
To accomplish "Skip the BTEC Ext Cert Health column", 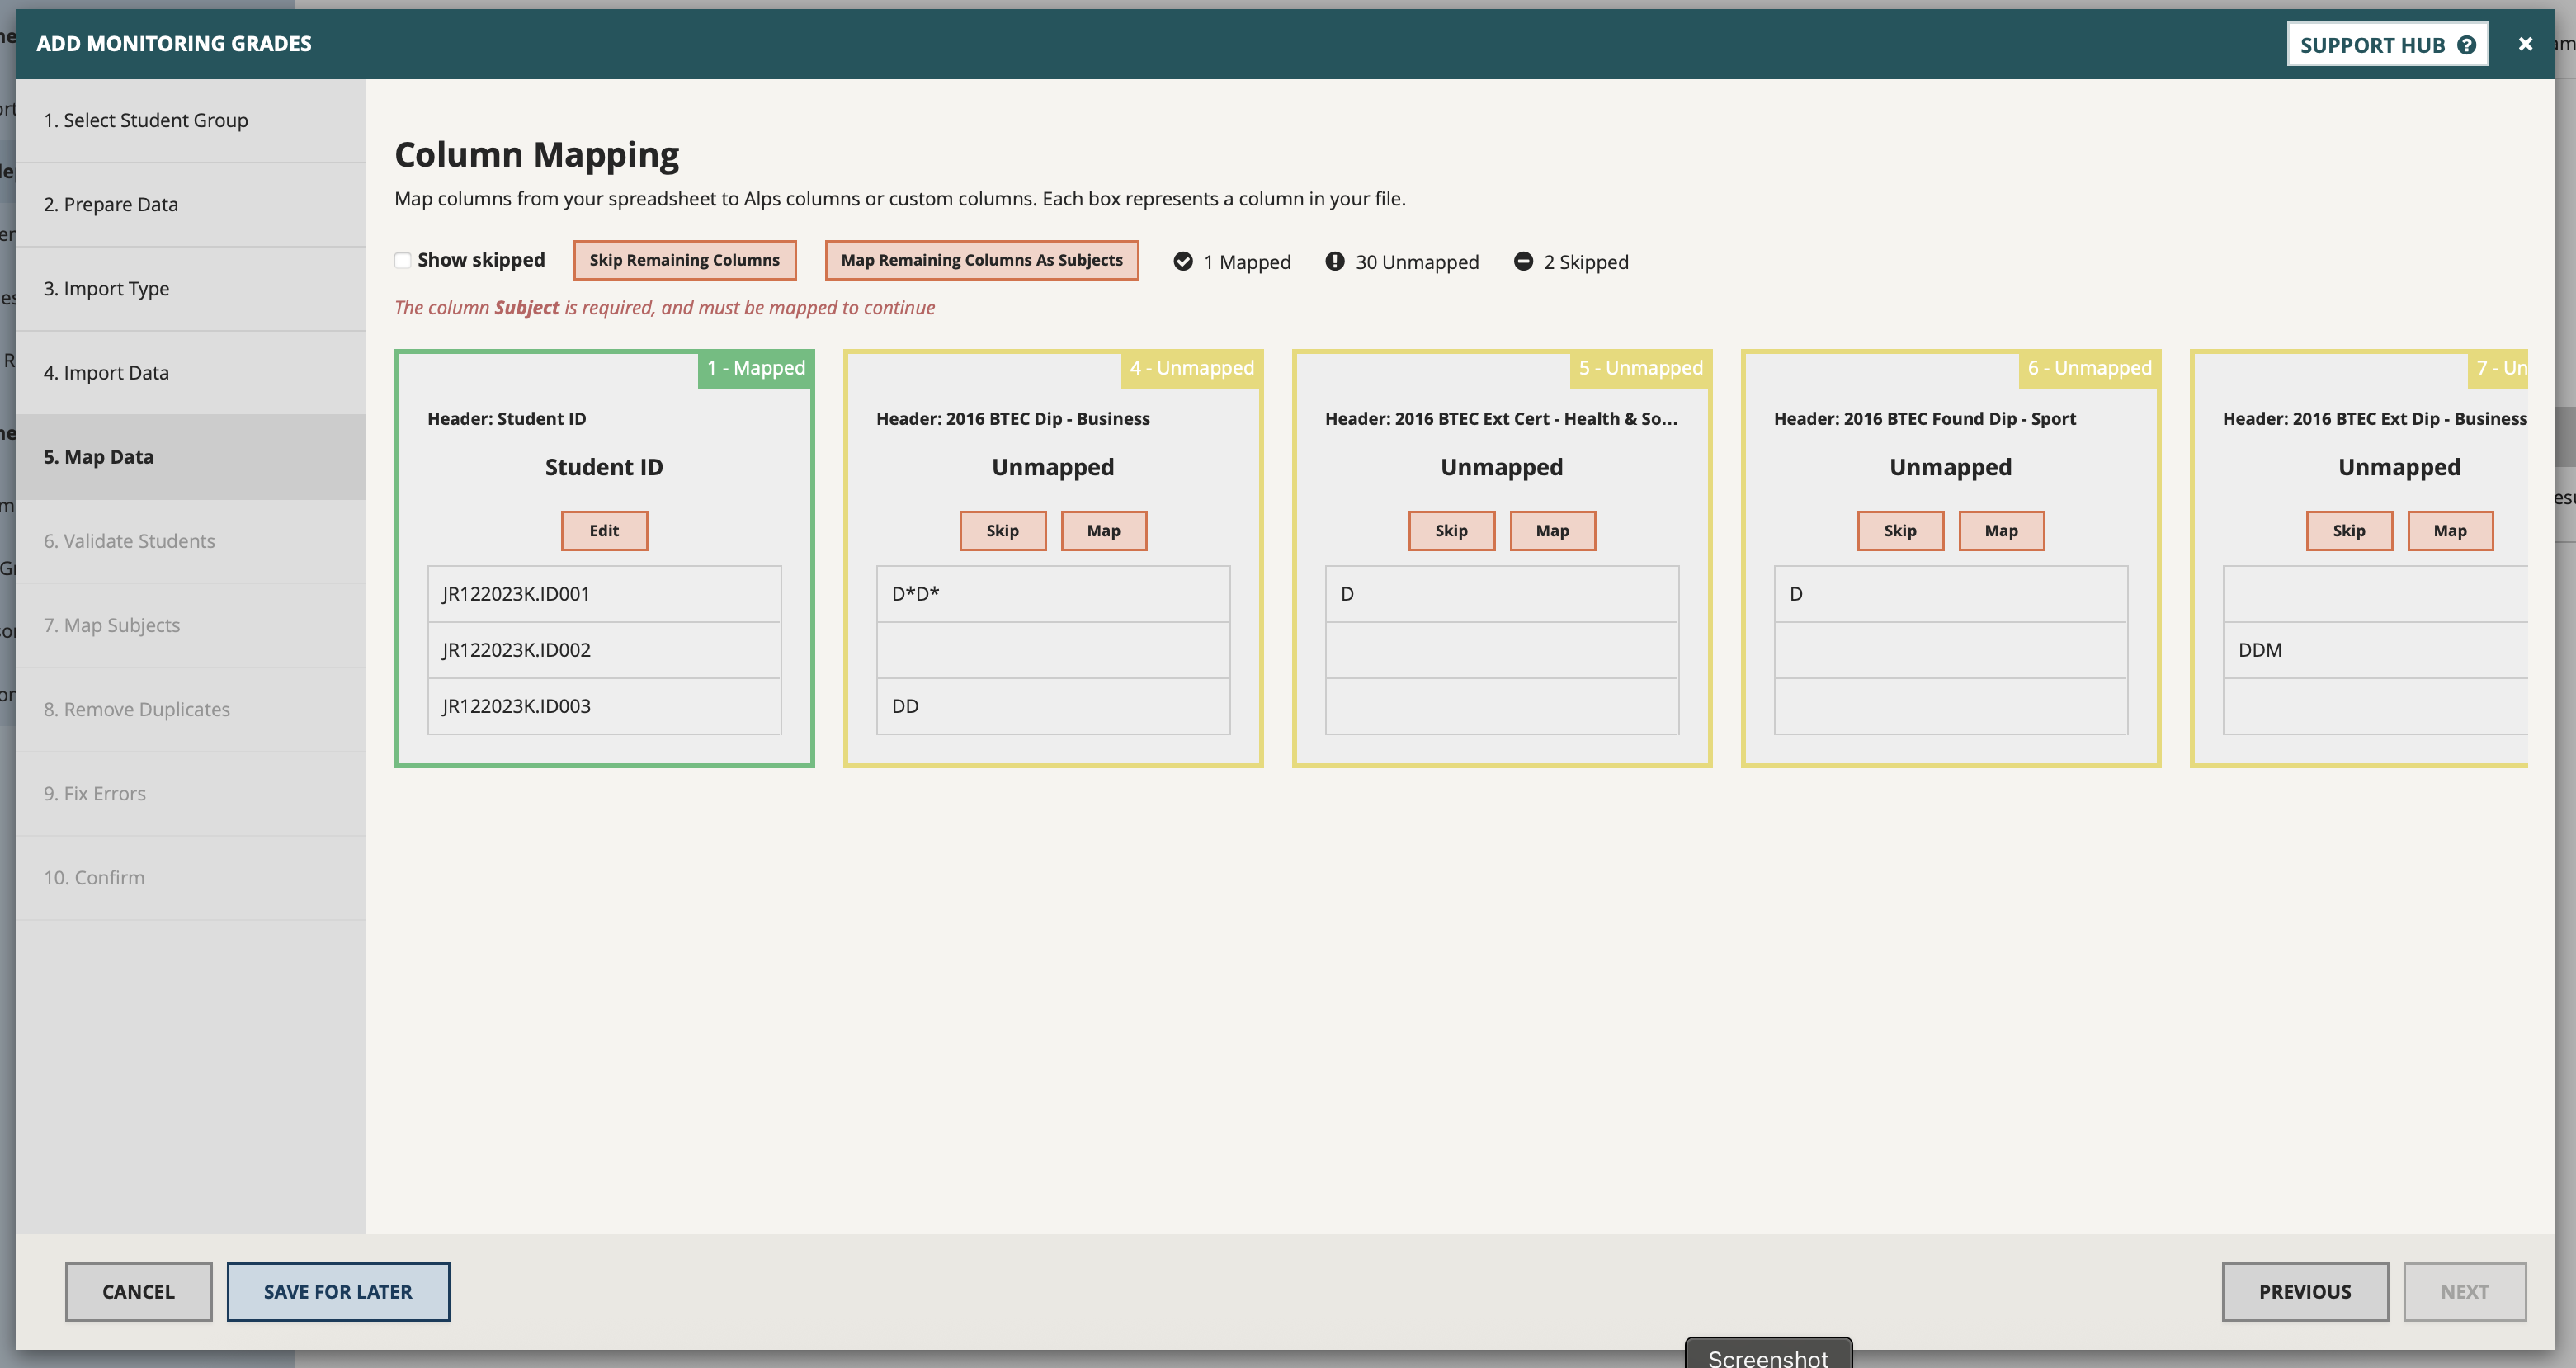I will (1451, 530).
